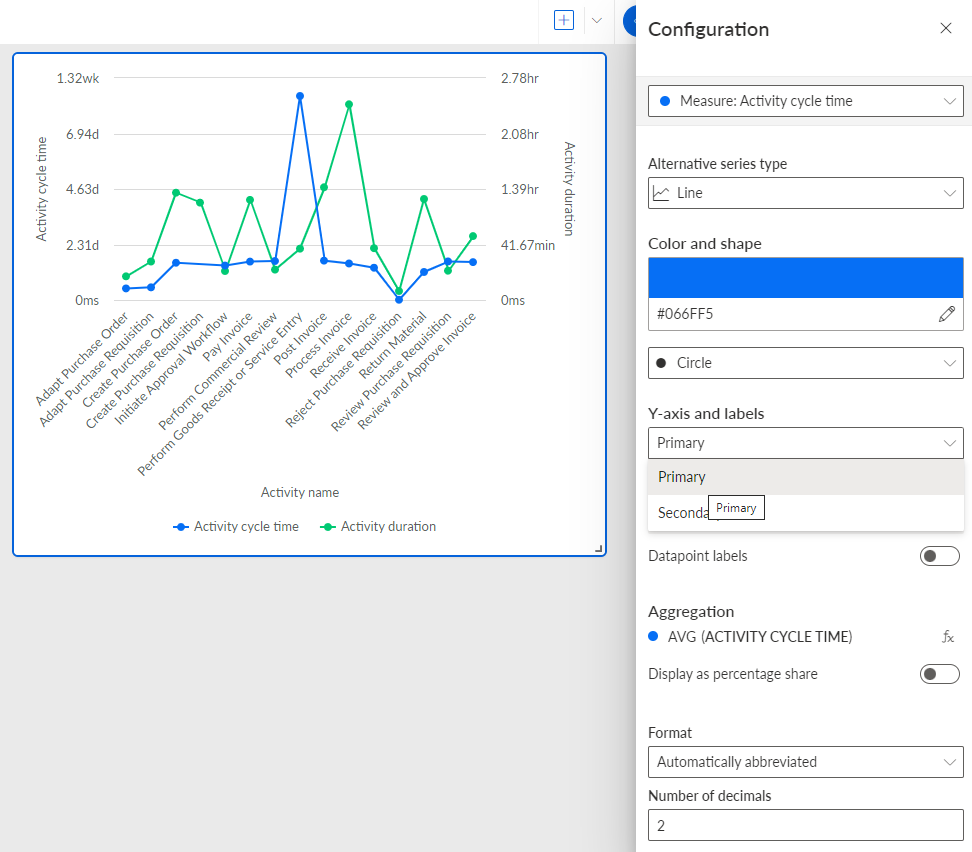Toggle the Datapoint labels switch
This screenshot has height=852, width=972.
pos(939,556)
